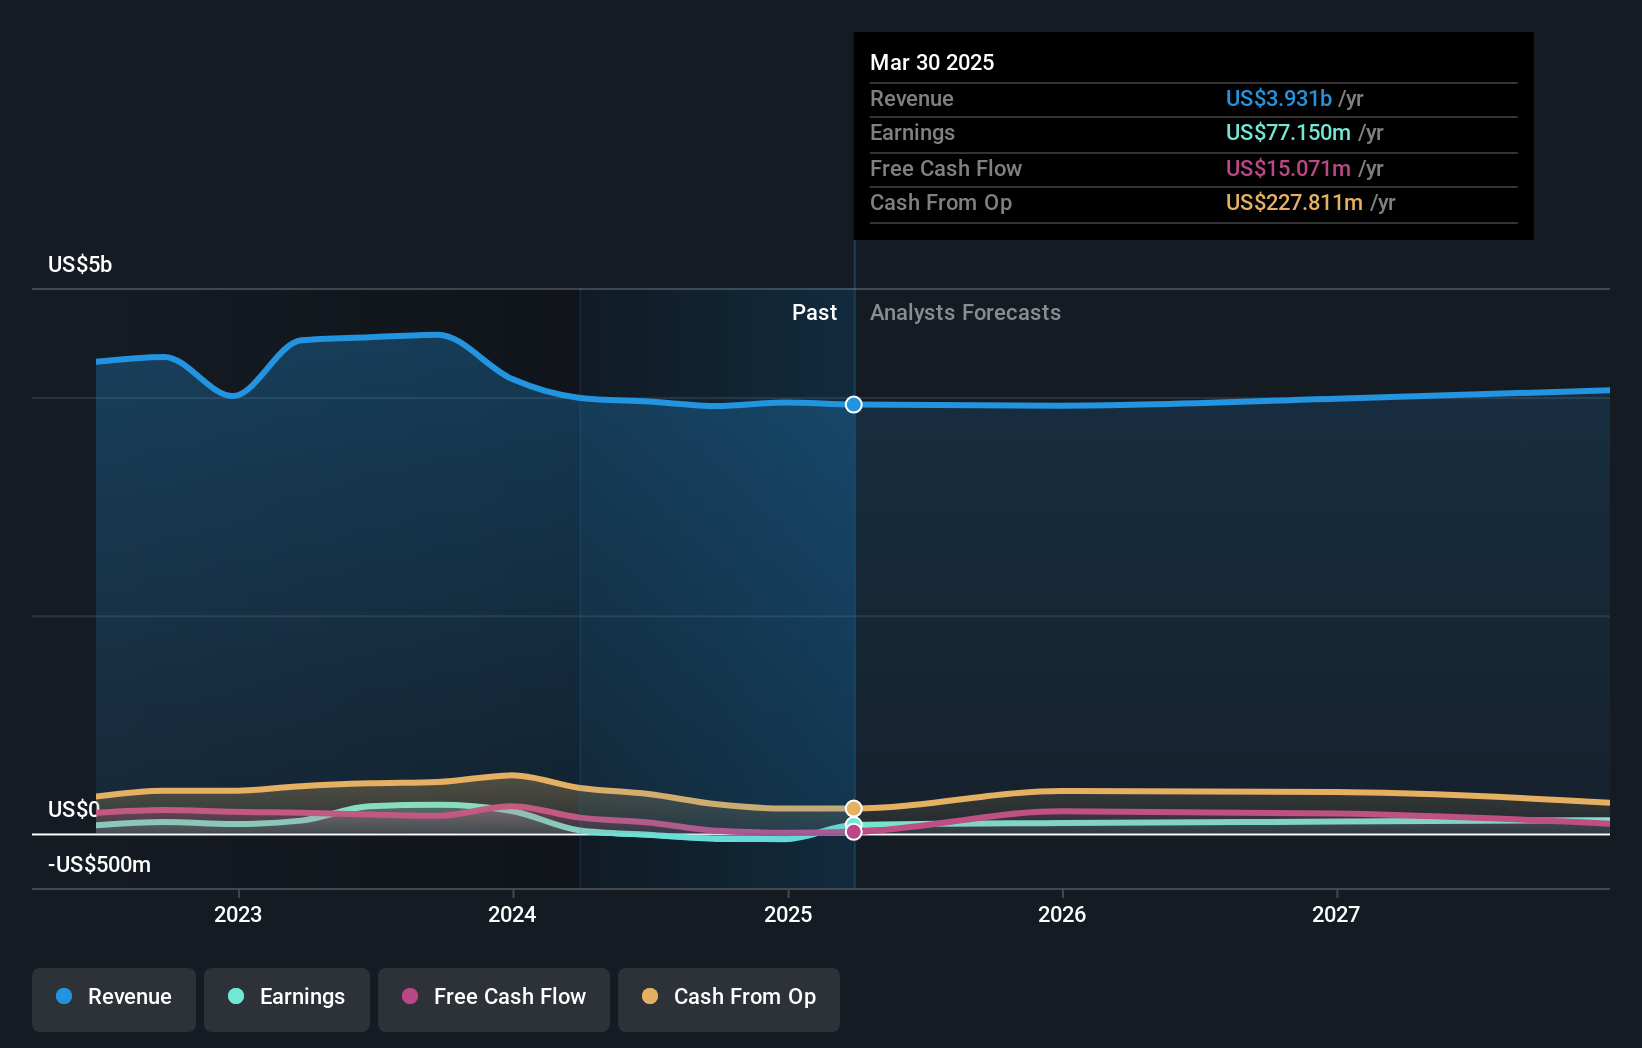Image resolution: width=1642 pixels, height=1048 pixels.
Task: Click the Past section label
Action: click(x=814, y=312)
